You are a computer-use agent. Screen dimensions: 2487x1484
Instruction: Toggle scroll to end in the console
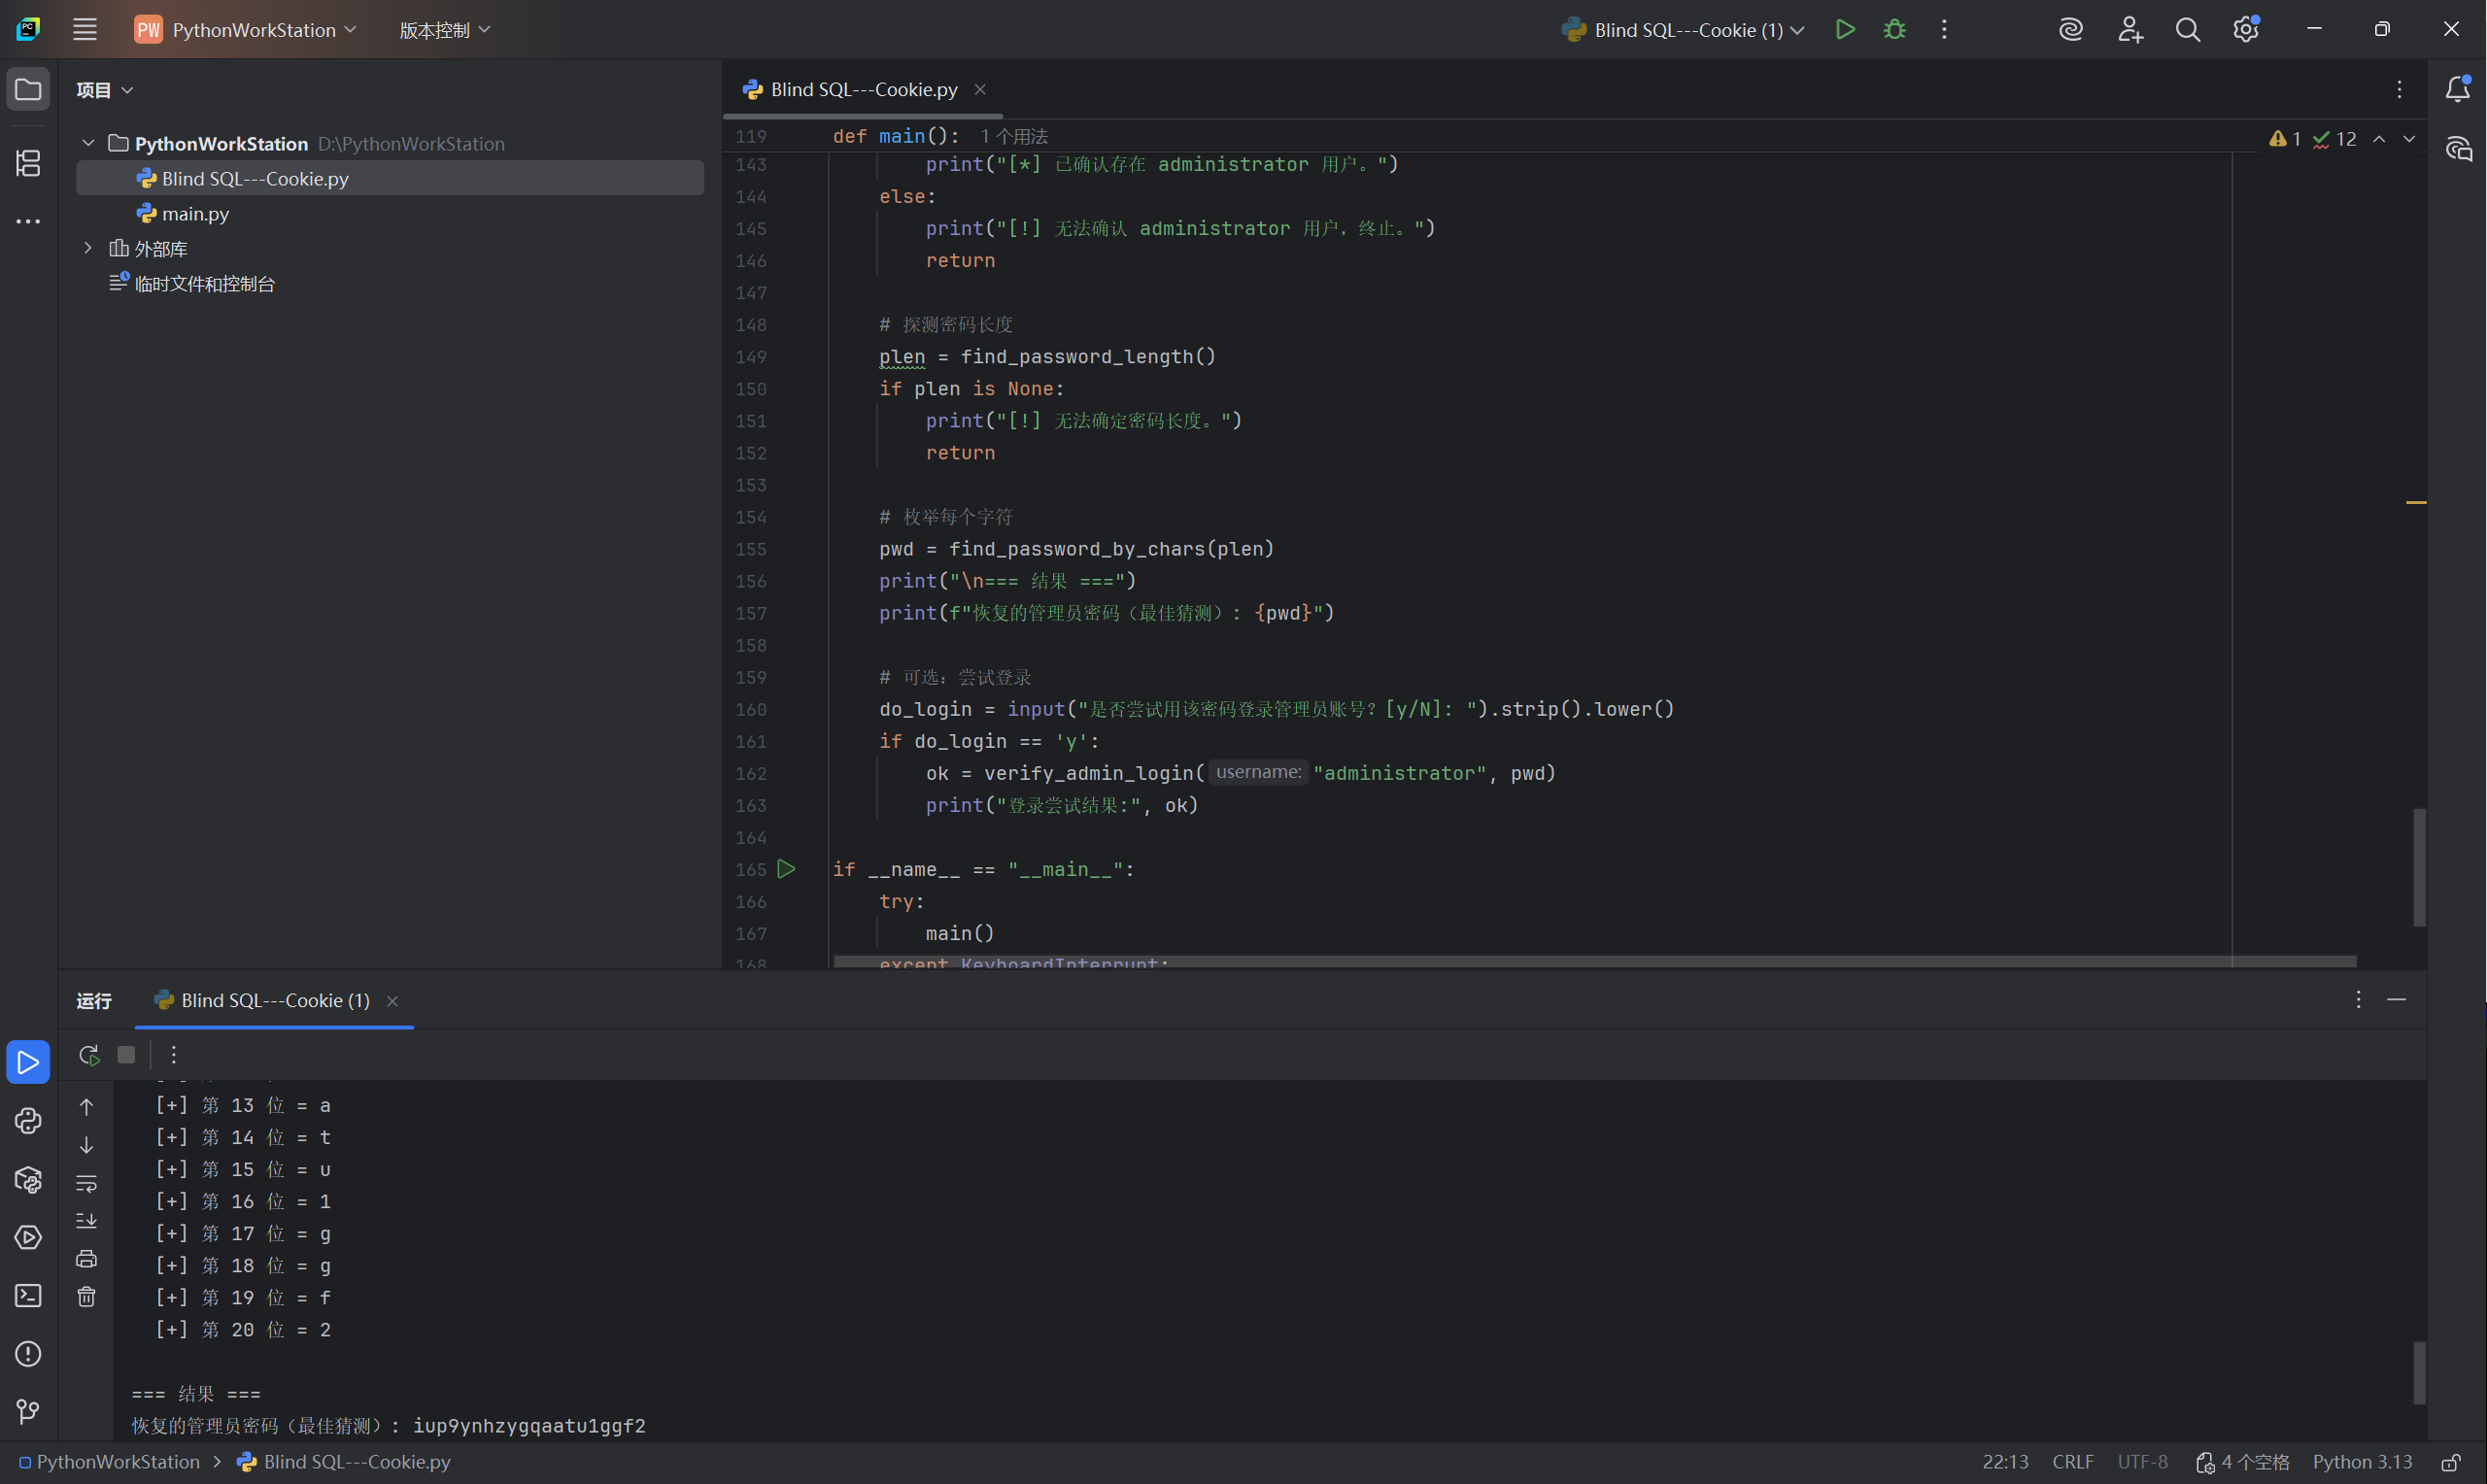(87, 1221)
